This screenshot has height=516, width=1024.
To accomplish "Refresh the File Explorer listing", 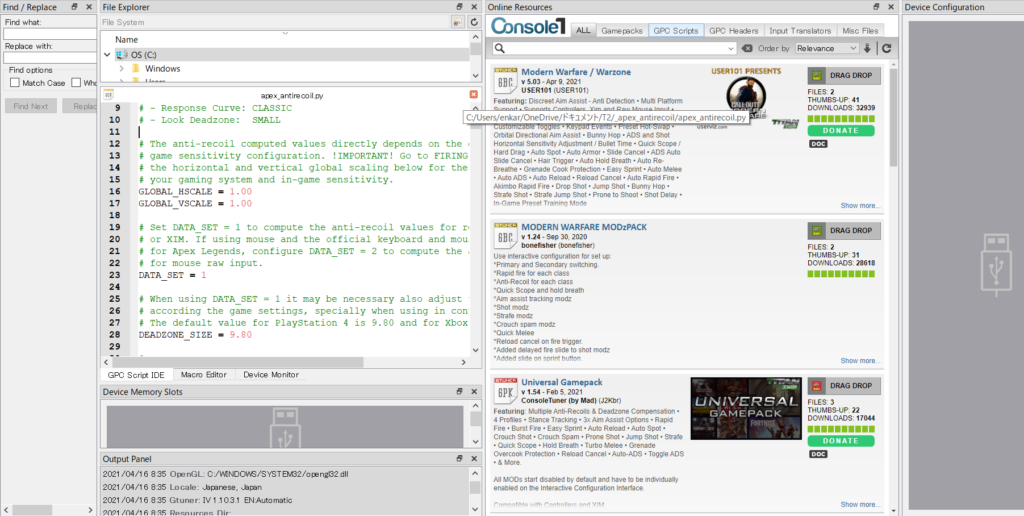I will point(475,22).
